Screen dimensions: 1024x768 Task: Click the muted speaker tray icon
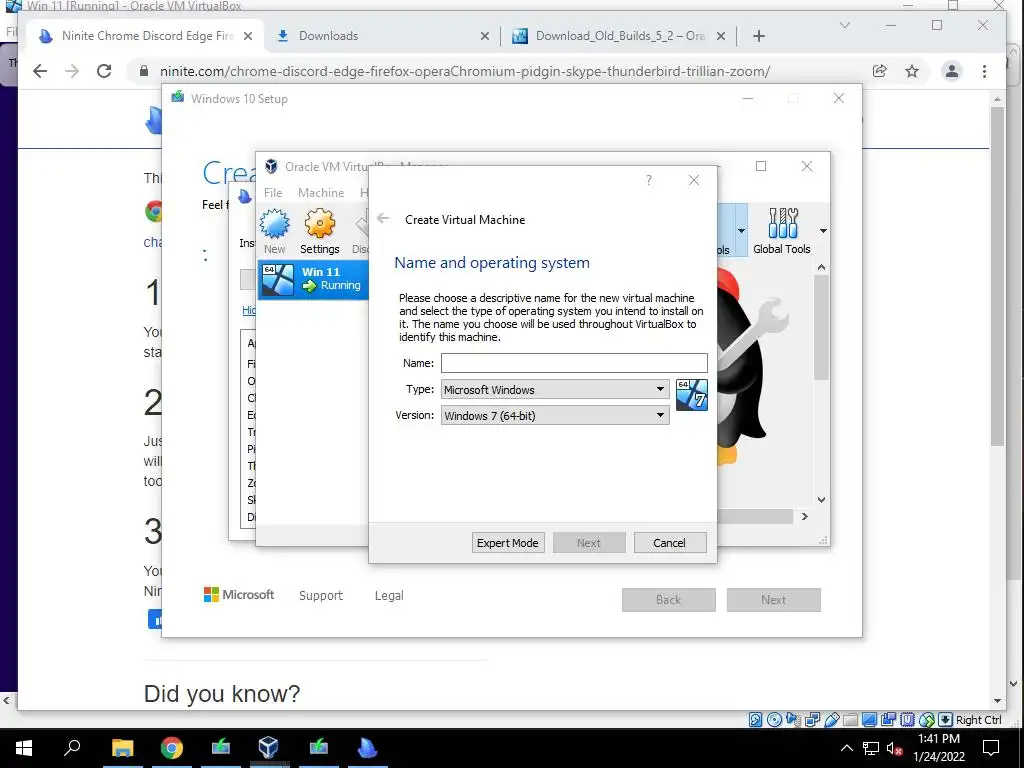point(894,748)
